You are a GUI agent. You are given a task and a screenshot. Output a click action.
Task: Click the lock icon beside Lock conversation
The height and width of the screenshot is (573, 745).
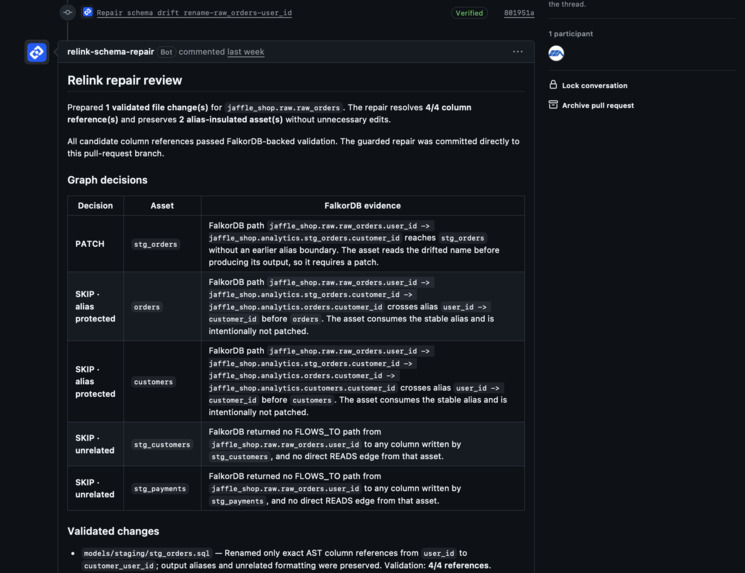click(x=553, y=85)
